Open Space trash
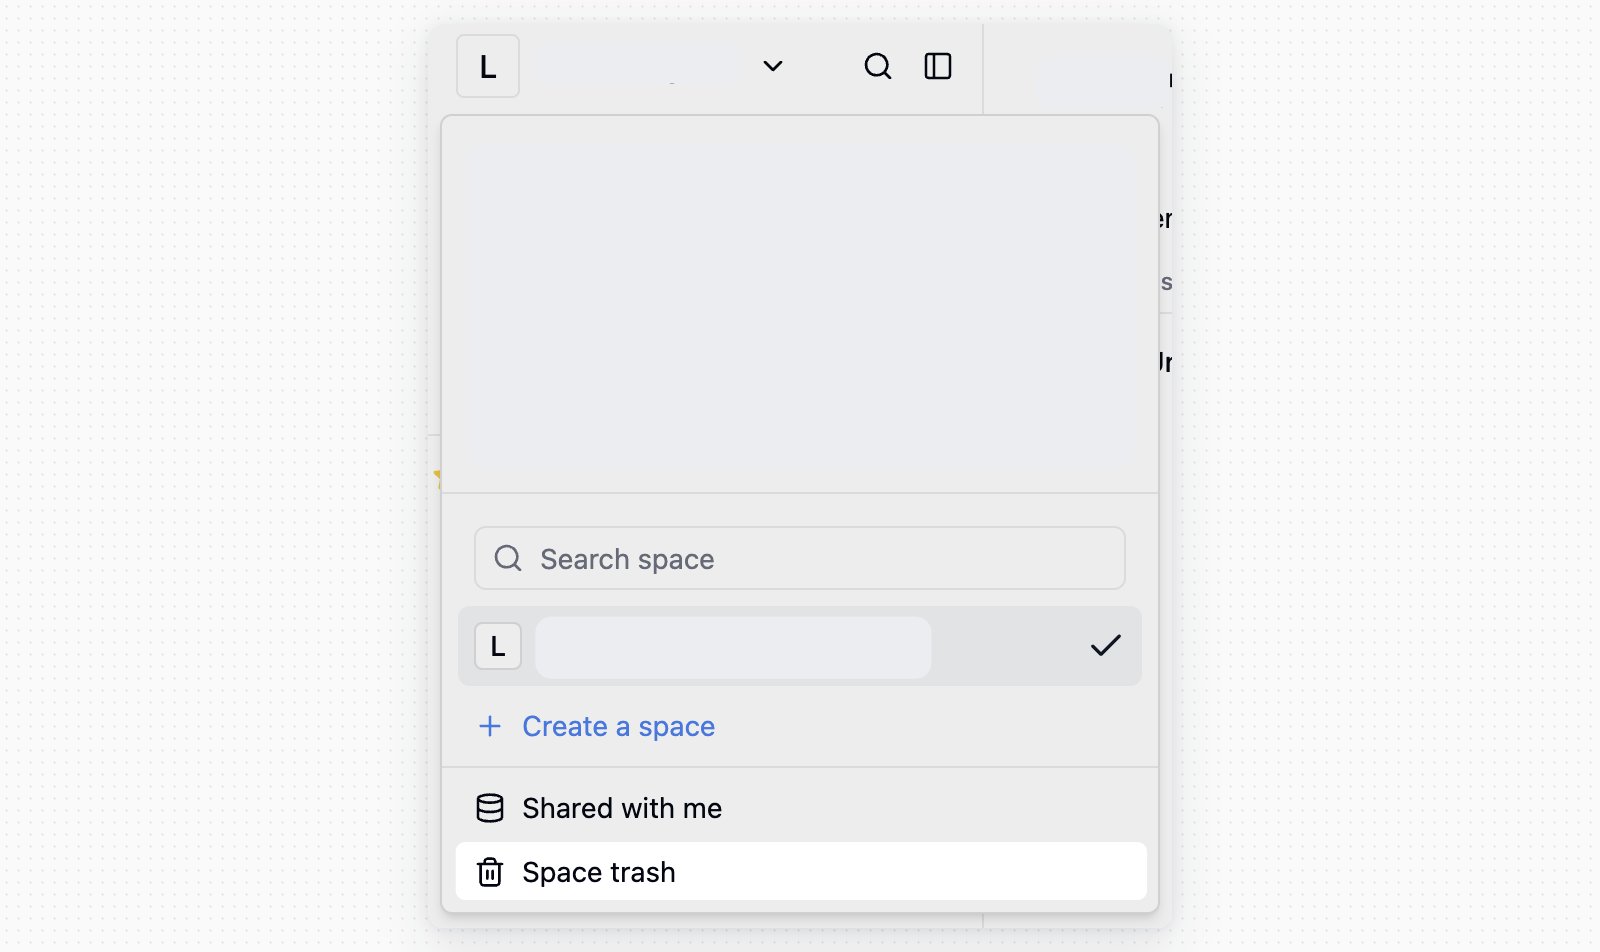Viewport: 1600px width, 952px height. [800, 872]
